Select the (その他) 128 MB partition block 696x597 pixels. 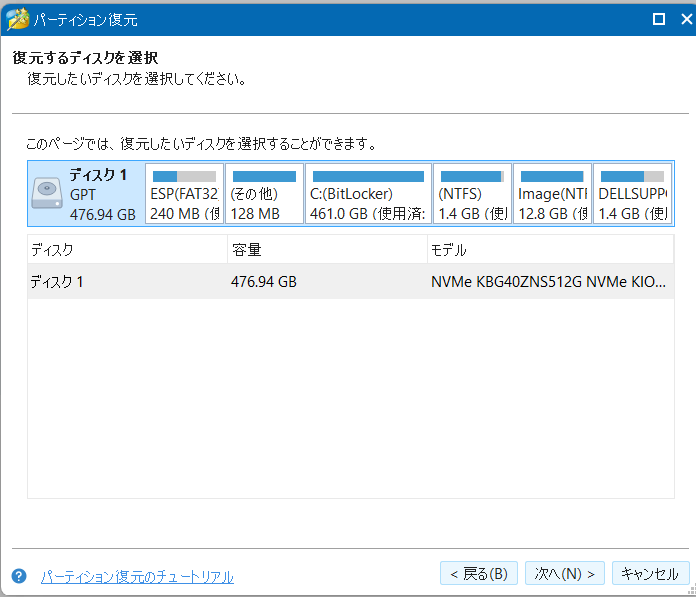264,194
